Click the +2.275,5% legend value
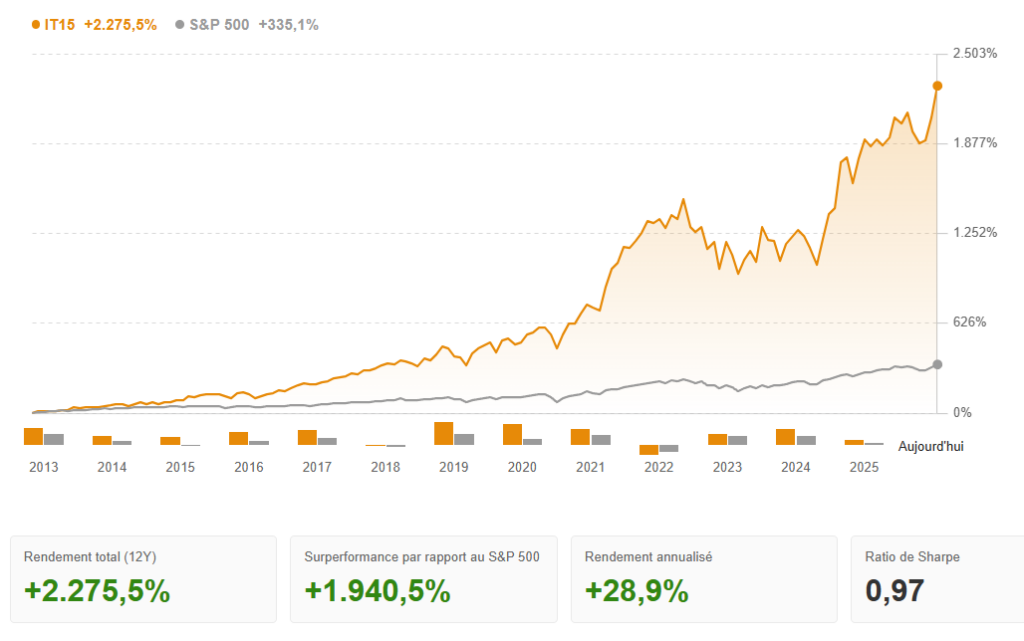This screenshot has width=1024, height=641. [120, 25]
